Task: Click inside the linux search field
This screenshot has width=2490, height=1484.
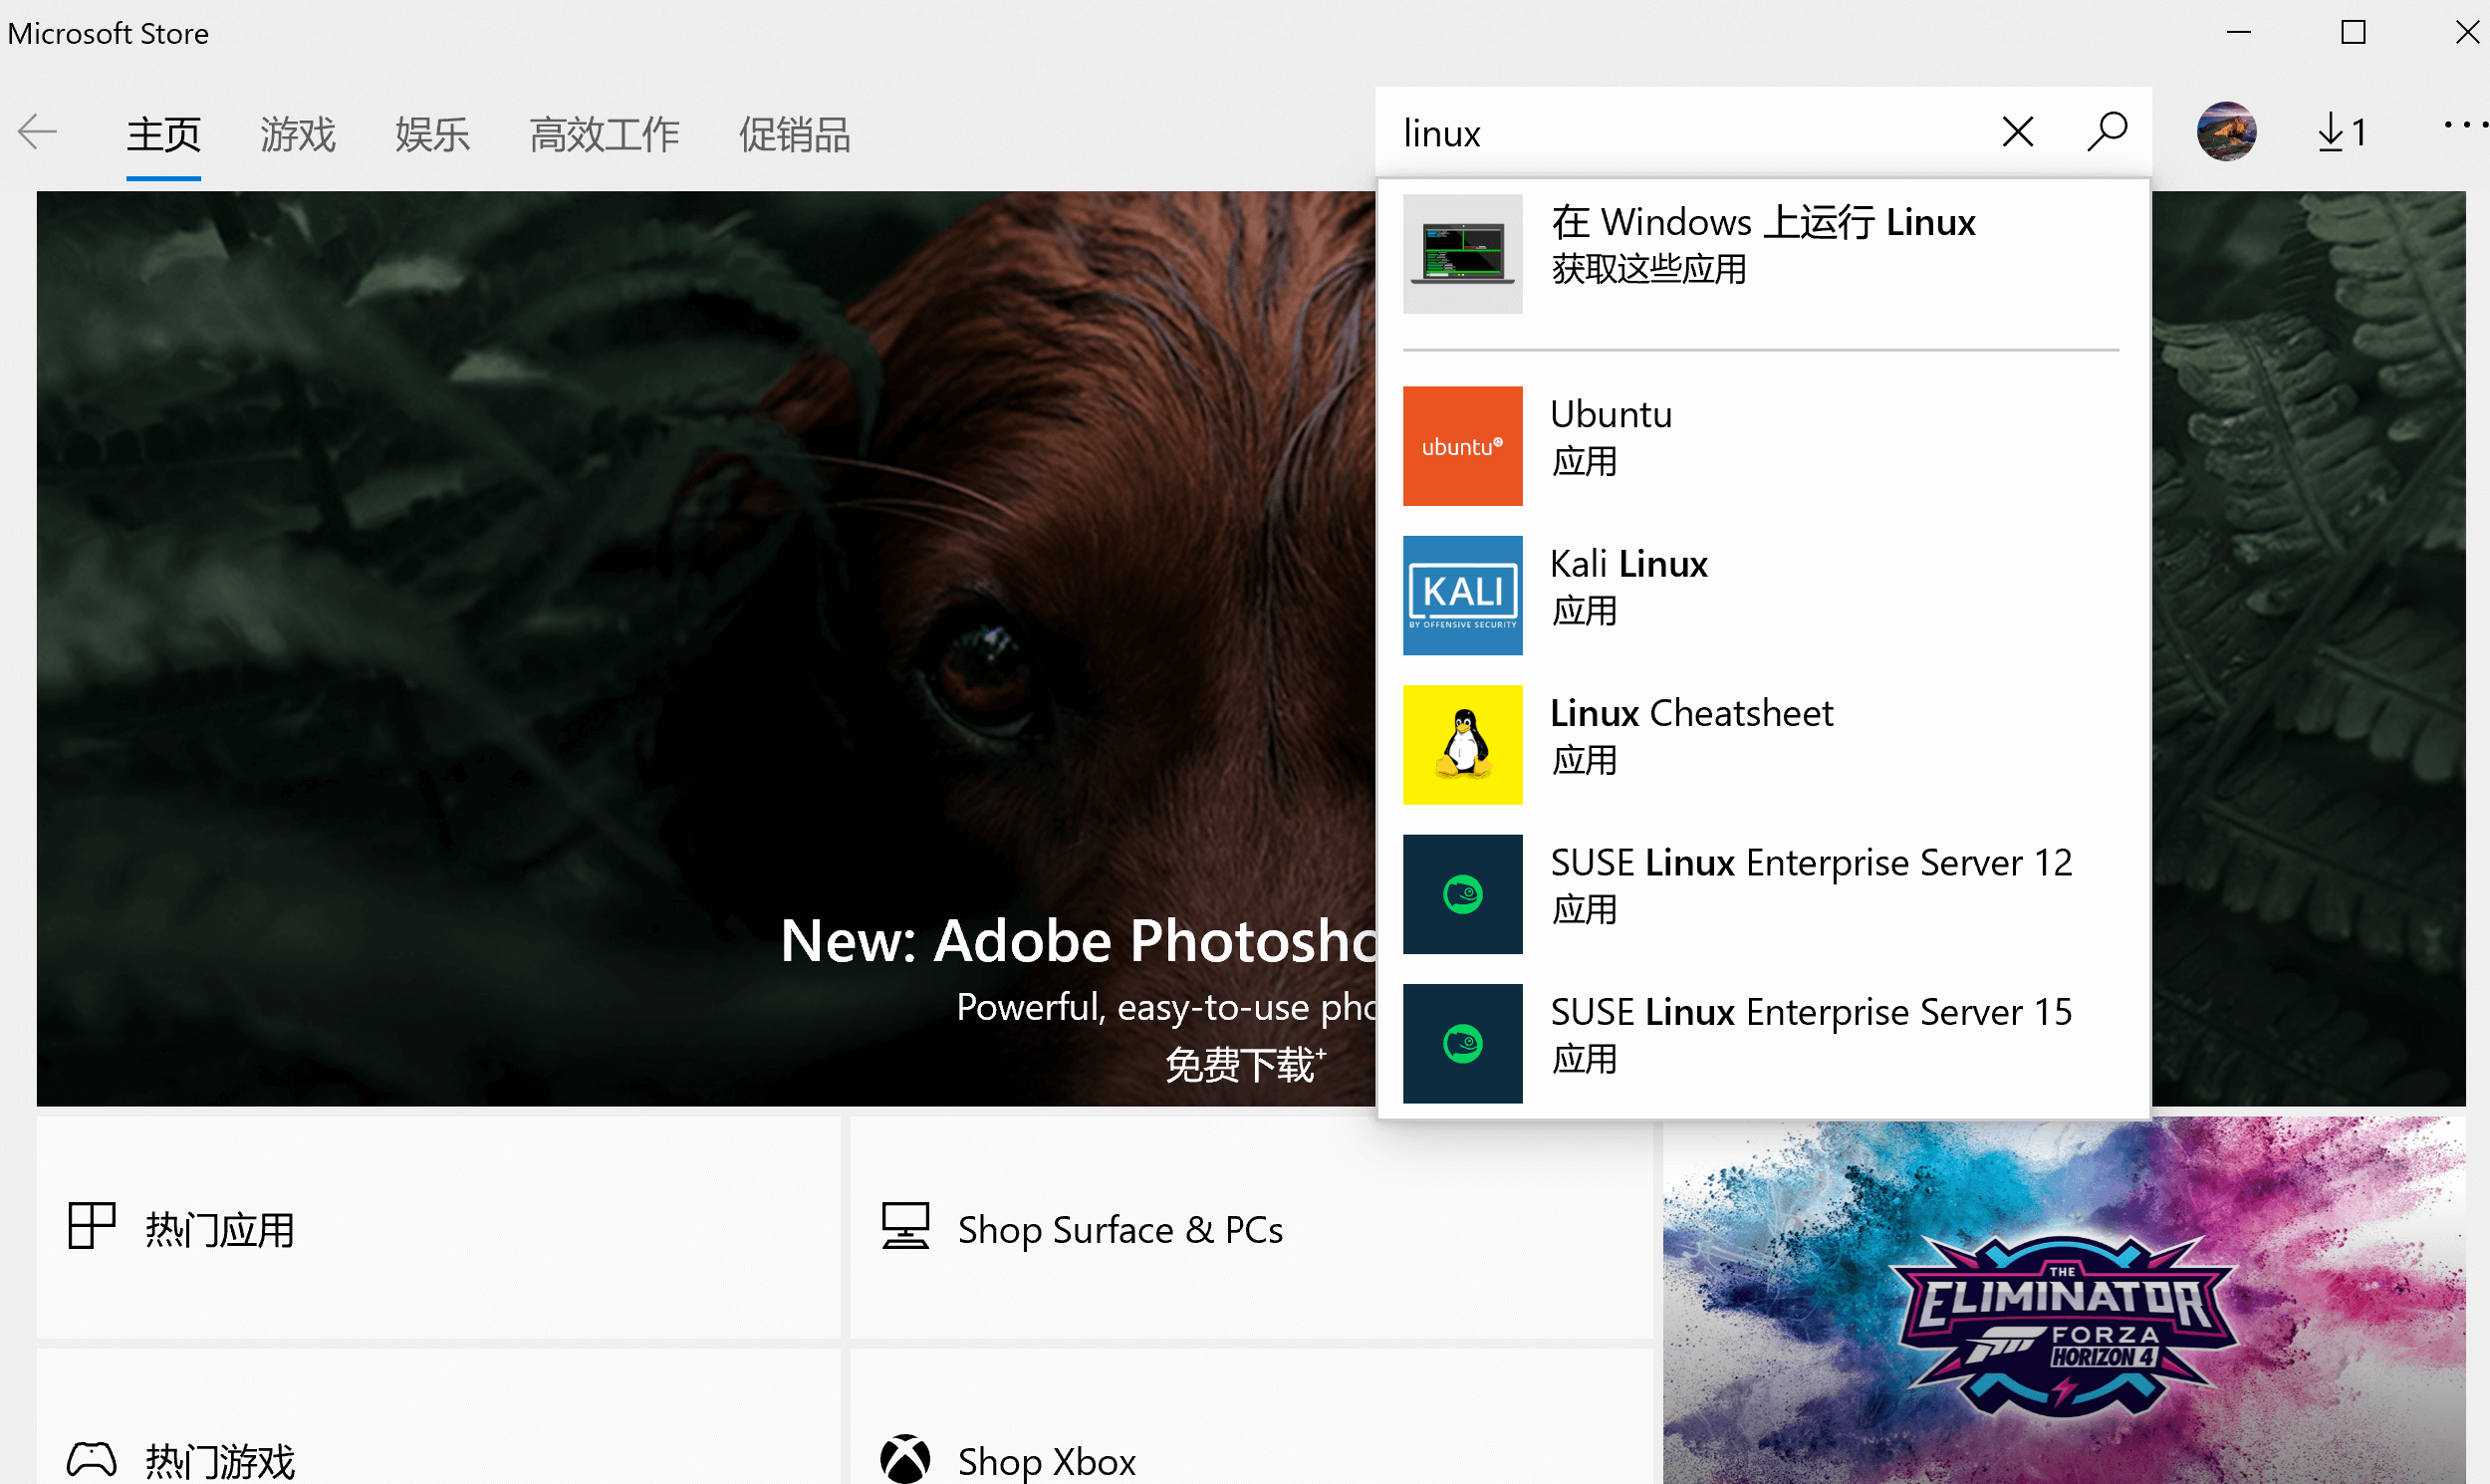Action: click(x=1680, y=132)
